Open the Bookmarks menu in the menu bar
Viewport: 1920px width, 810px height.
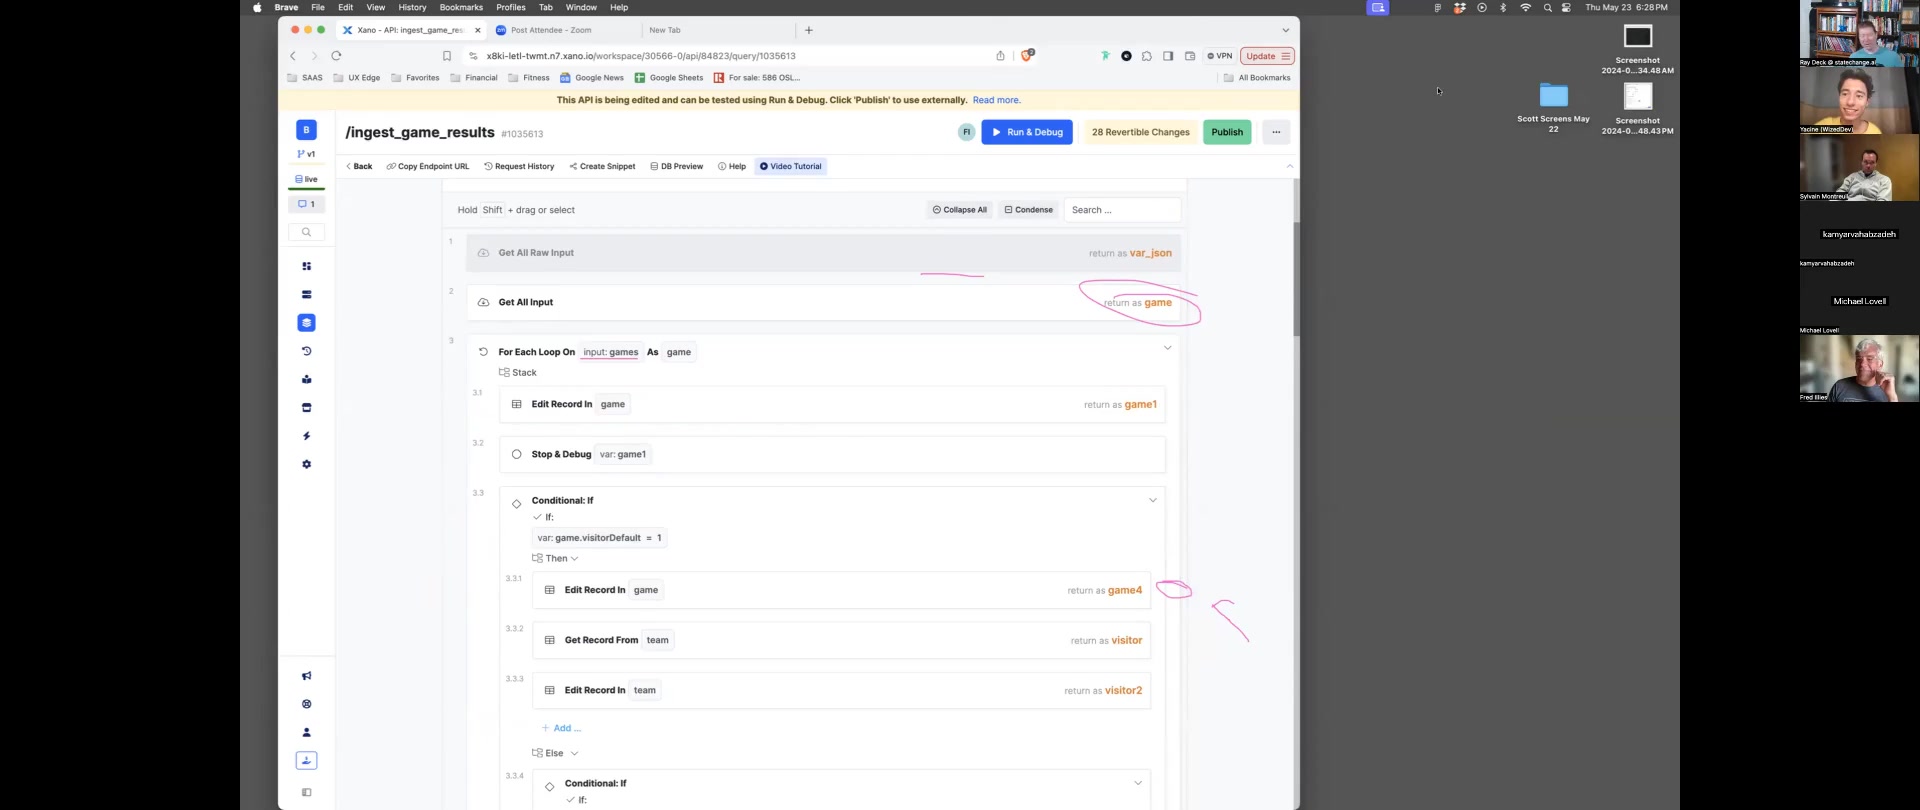pyautogui.click(x=460, y=7)
